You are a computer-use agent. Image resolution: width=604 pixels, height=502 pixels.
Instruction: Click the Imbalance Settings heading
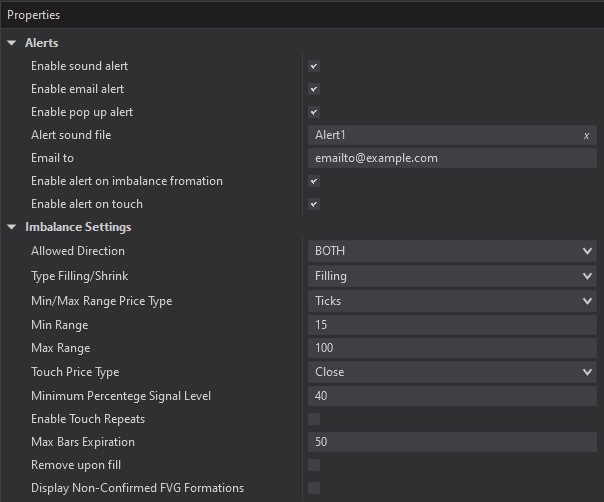(x=78, y=227)
